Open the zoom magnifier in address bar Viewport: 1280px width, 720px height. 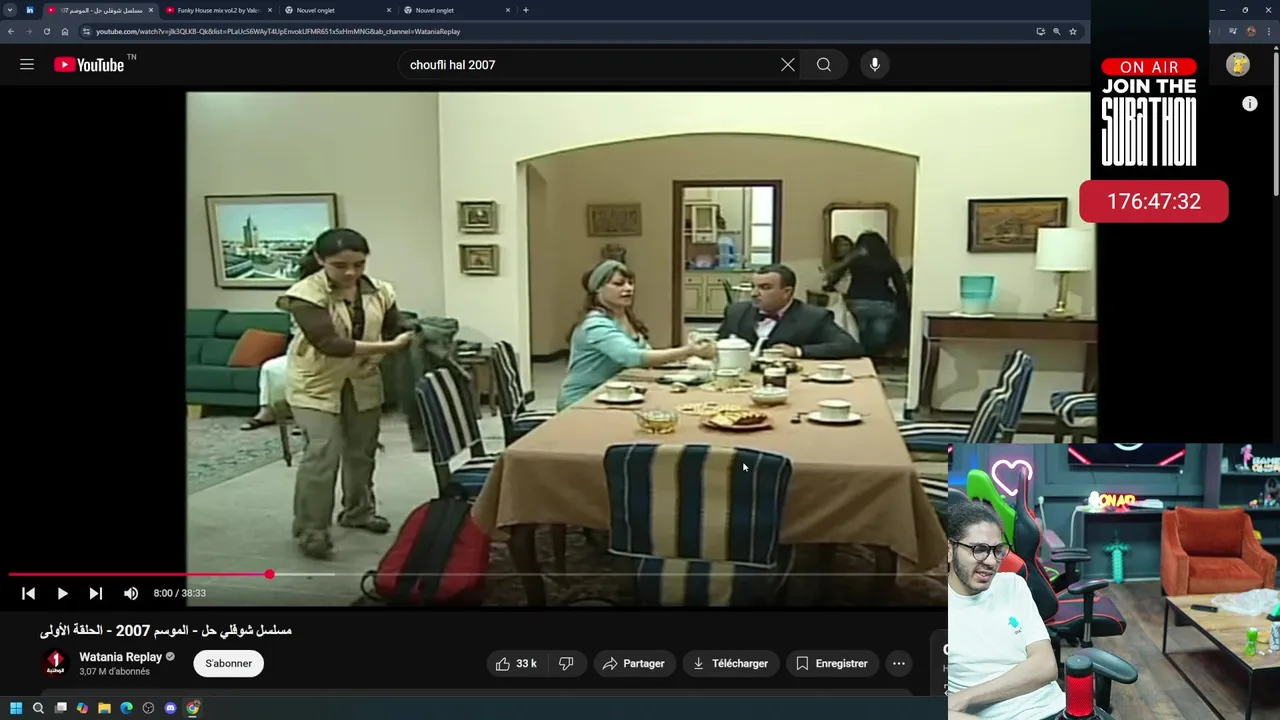pos(1056,31)
